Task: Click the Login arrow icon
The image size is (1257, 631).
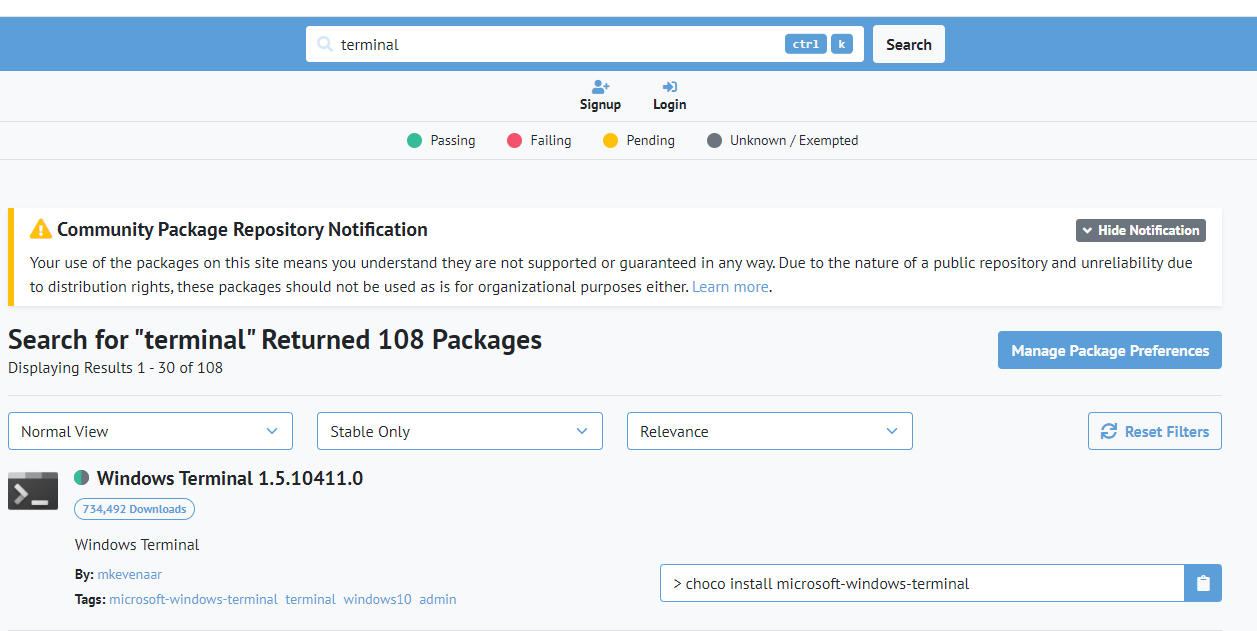Action: (x=670, y=87)
